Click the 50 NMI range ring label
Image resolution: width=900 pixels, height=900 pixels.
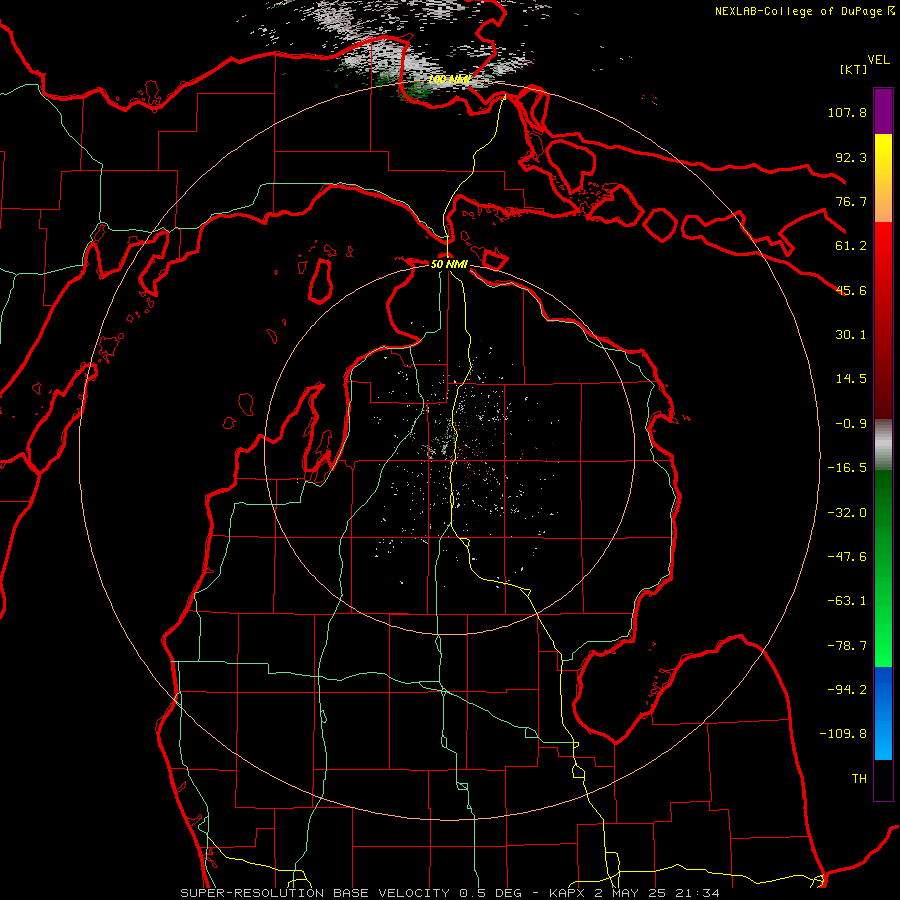[x=449, y=264]
